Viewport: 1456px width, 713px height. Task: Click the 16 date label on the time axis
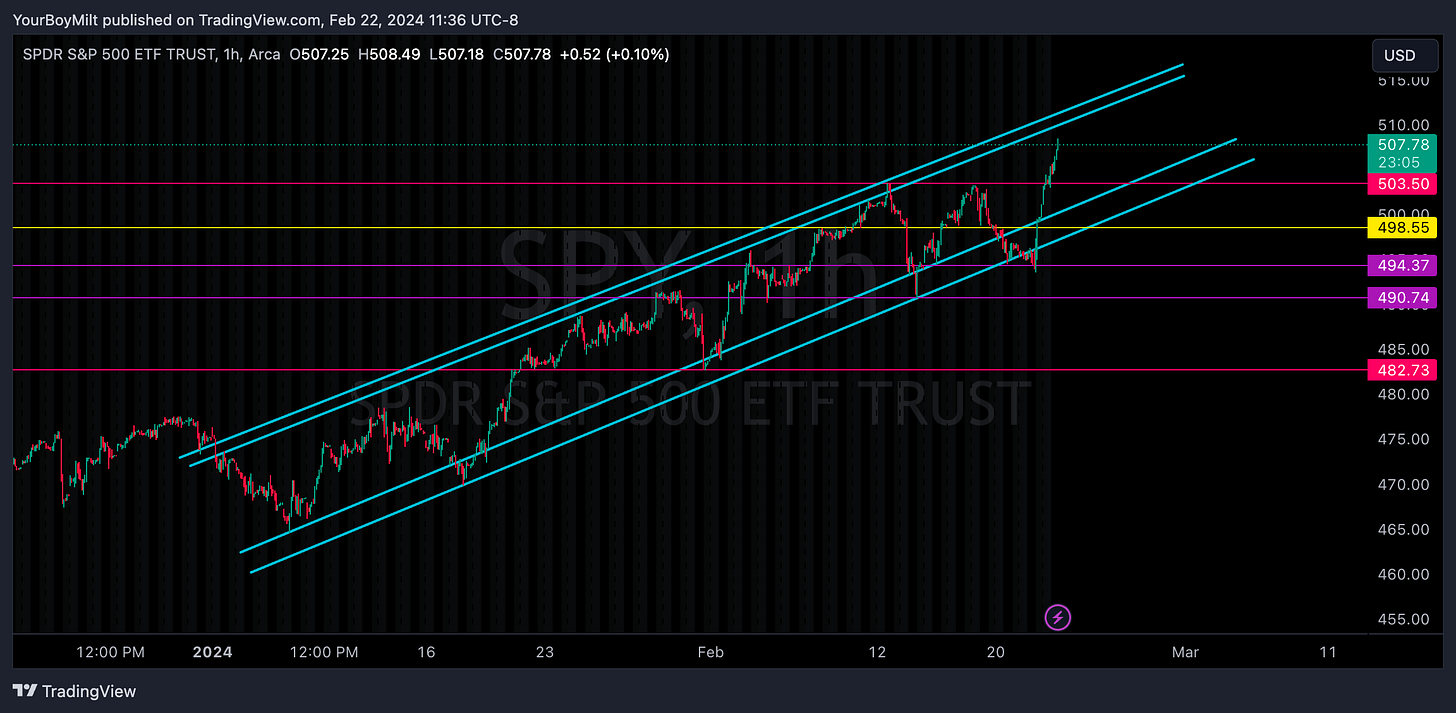click(426, 652)
